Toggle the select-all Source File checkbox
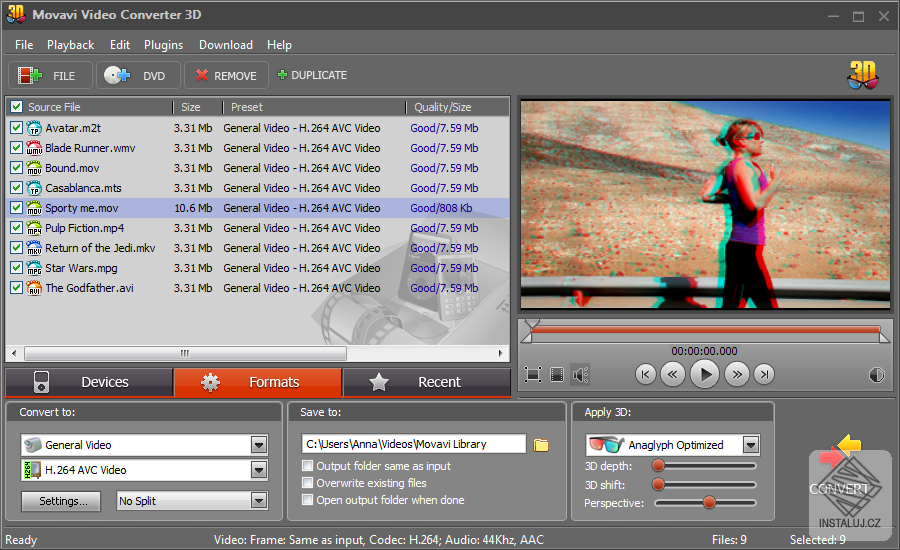The width and height of the screenshot is (900, 550). click(x=17, y=107)
